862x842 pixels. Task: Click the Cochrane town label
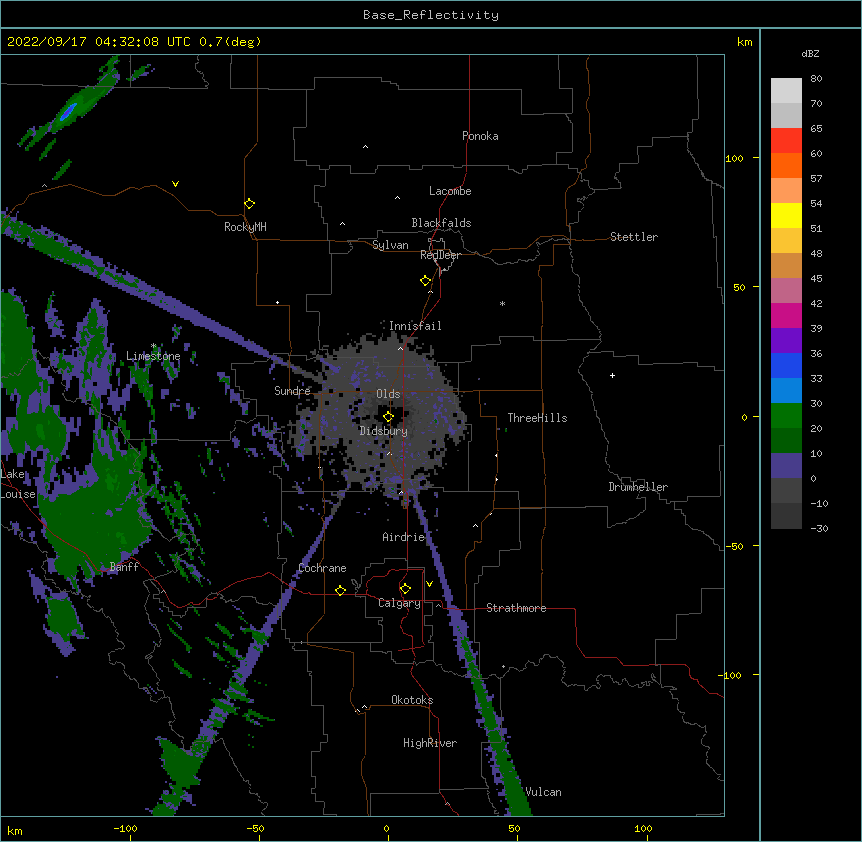[x=322, y=568]
